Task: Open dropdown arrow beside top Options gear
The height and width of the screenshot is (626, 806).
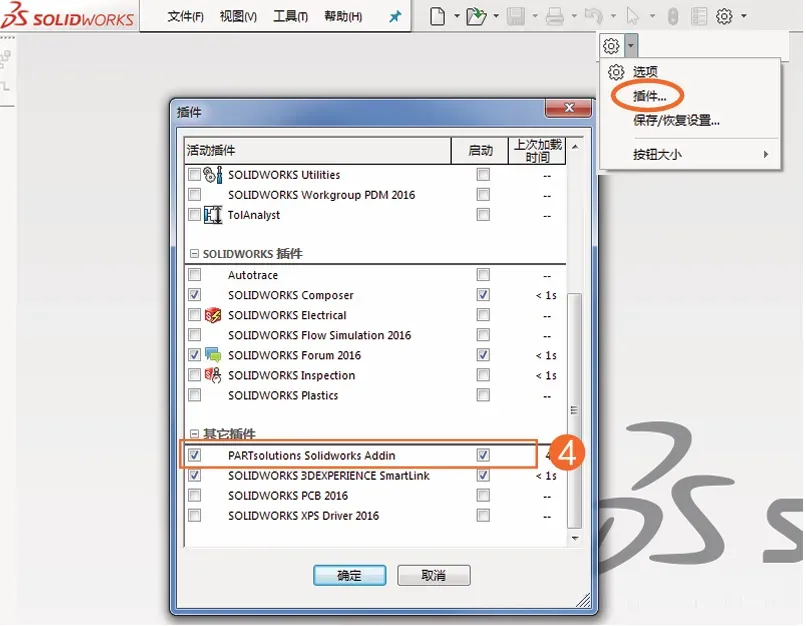Action: tap(744, 16)
